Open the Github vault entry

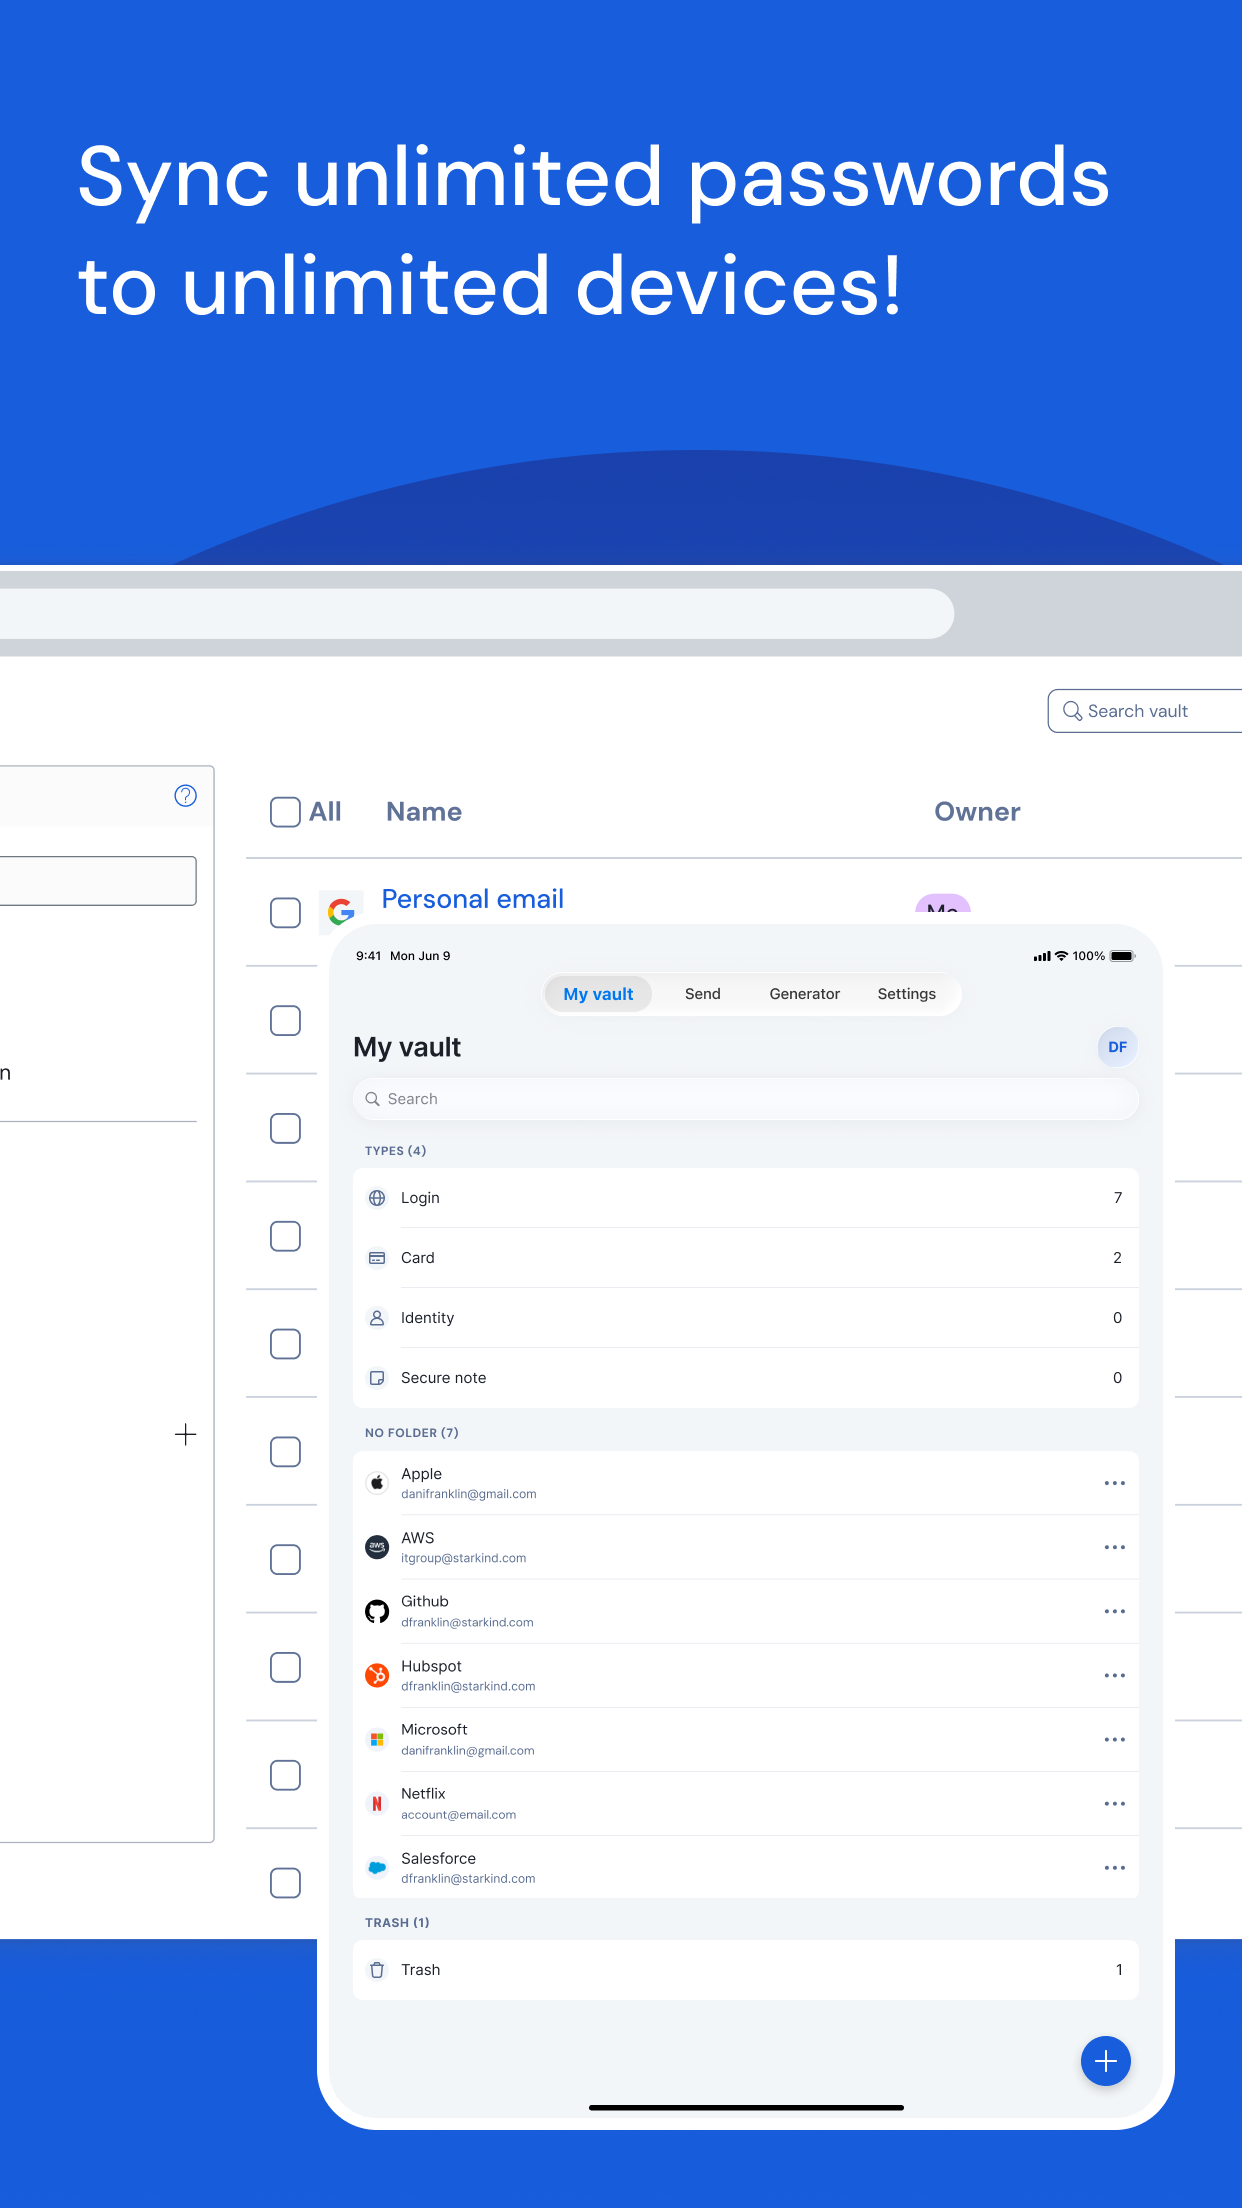[x=746, y=1611]
